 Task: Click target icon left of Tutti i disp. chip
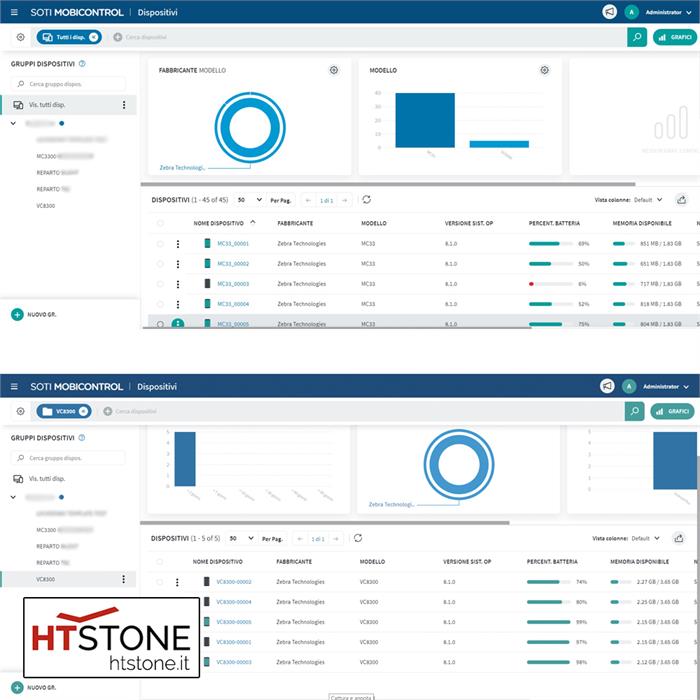[x=21, y=37]
